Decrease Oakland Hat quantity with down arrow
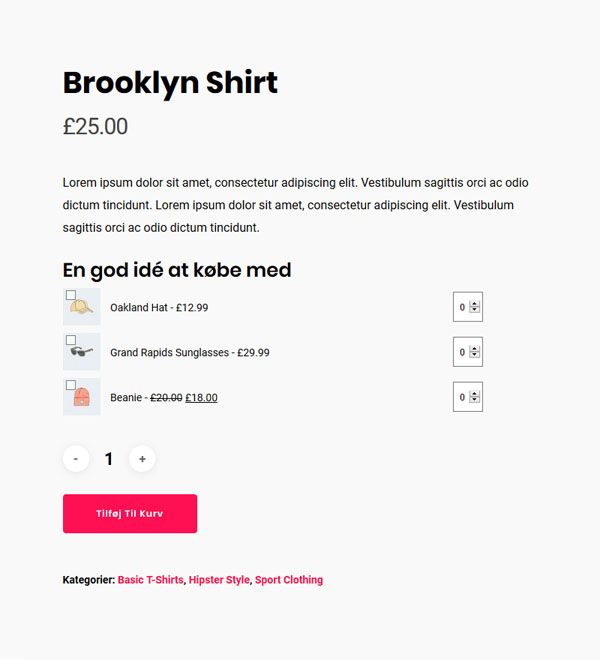Viewport: 600px width, 660px height. pos(475,310)
